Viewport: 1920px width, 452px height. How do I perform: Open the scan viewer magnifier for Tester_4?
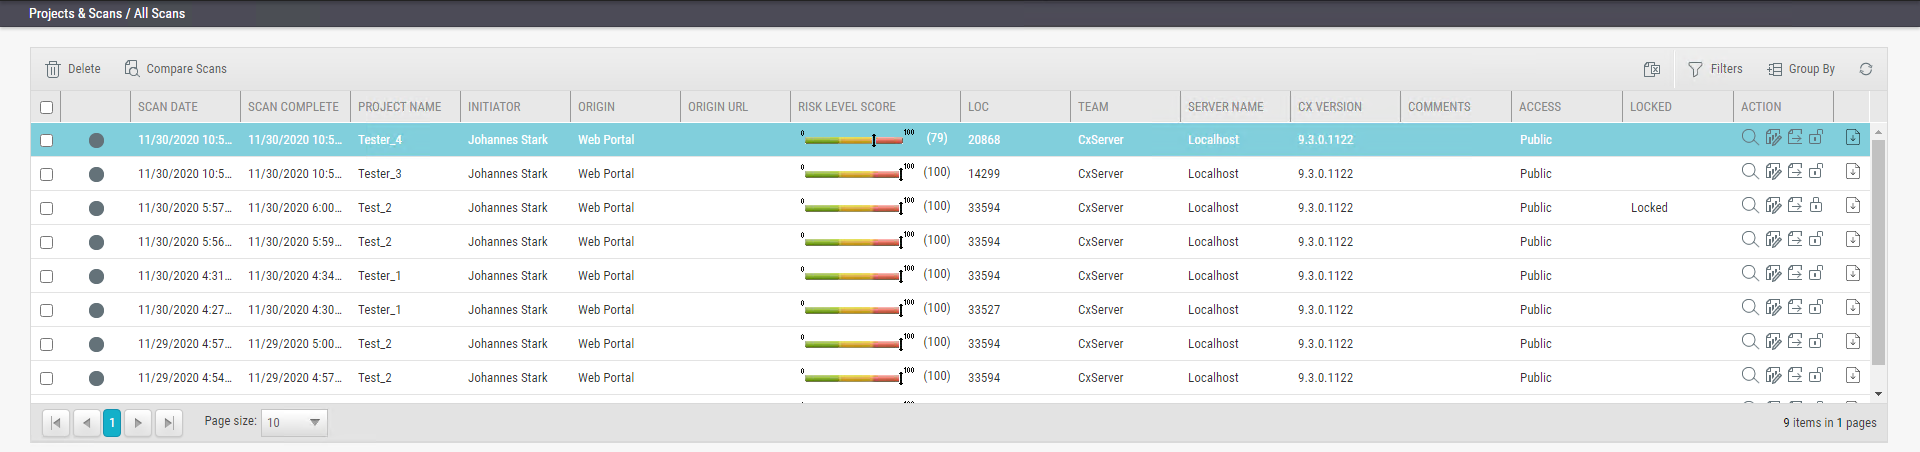click(1749, 138)
